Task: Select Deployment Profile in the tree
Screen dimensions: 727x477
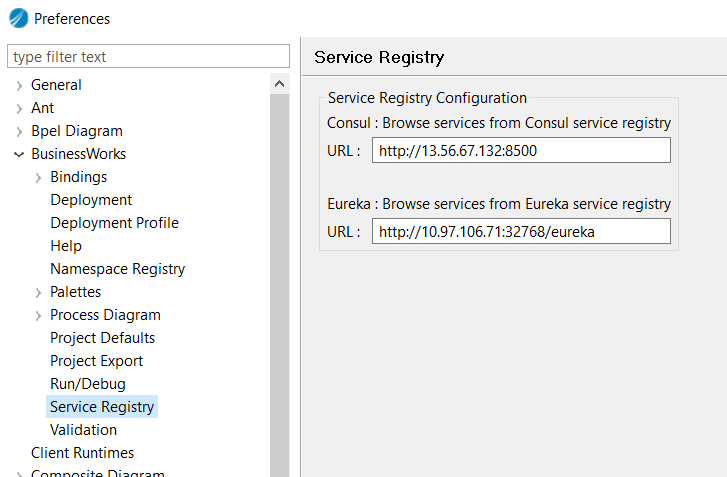Action: pos(114,223)
